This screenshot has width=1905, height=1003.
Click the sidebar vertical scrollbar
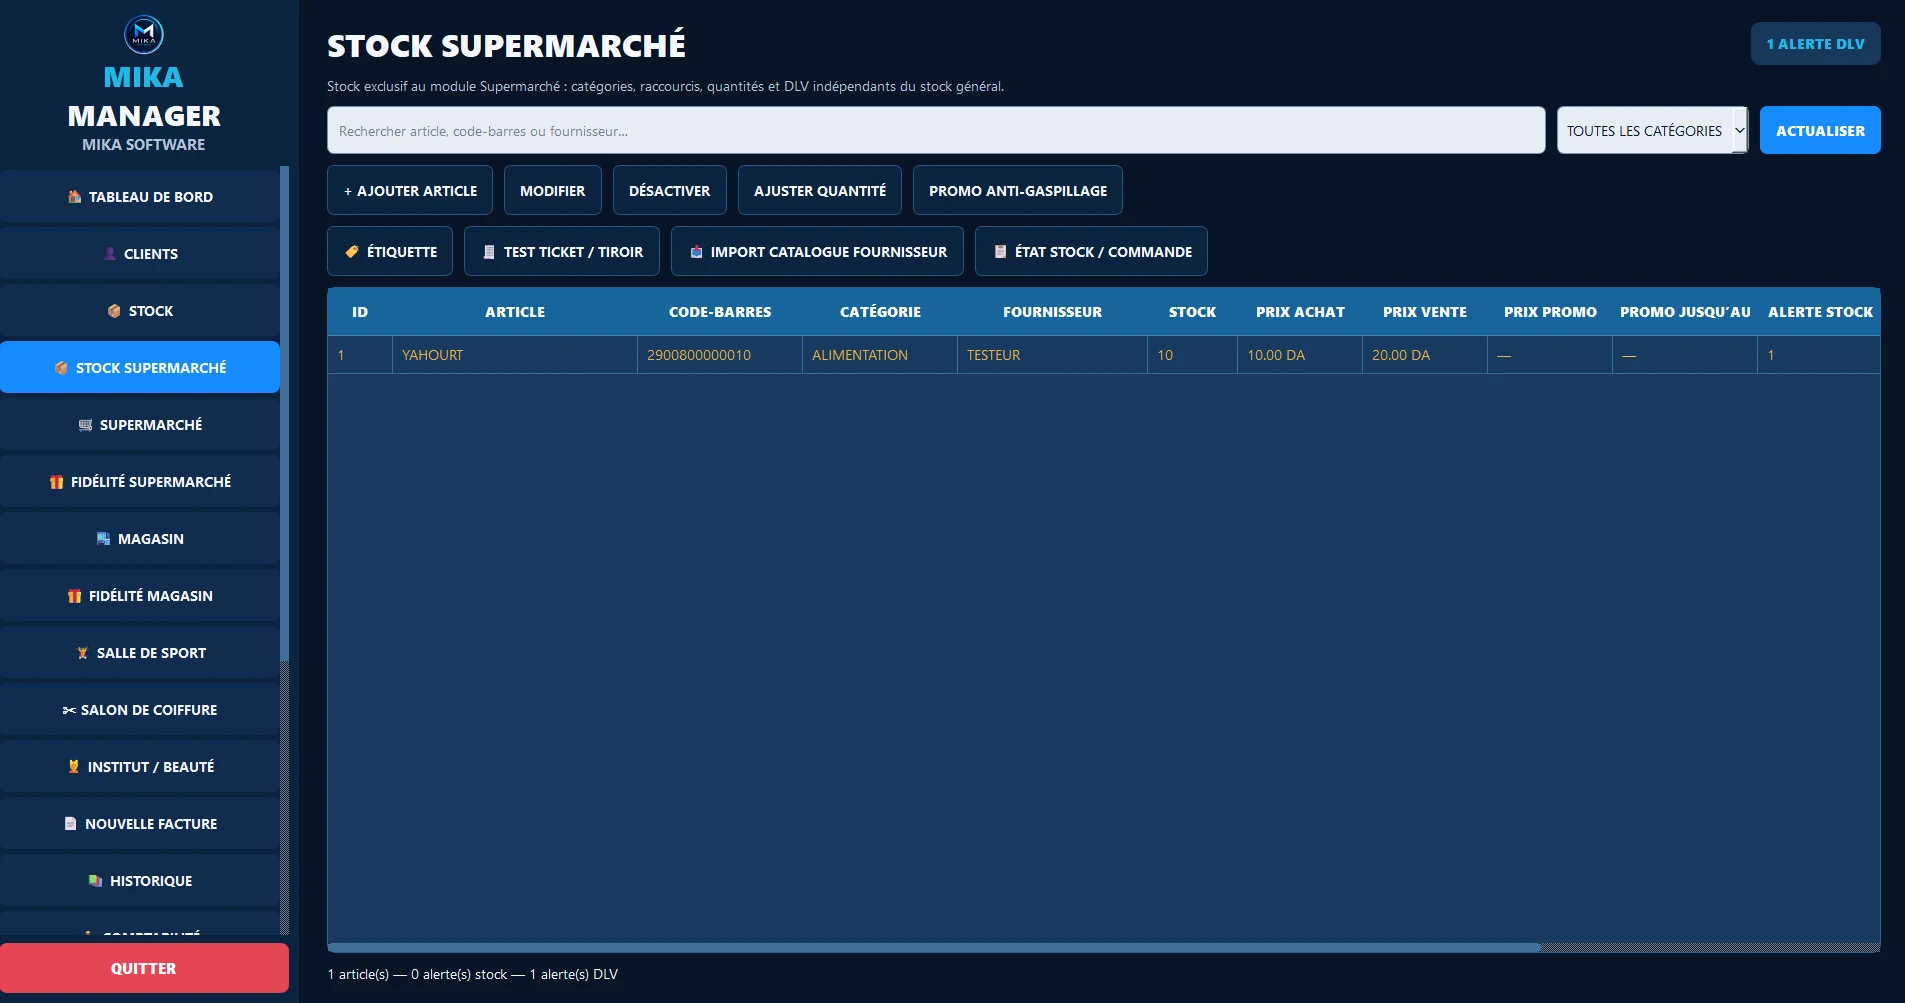(x=285, y=414)
